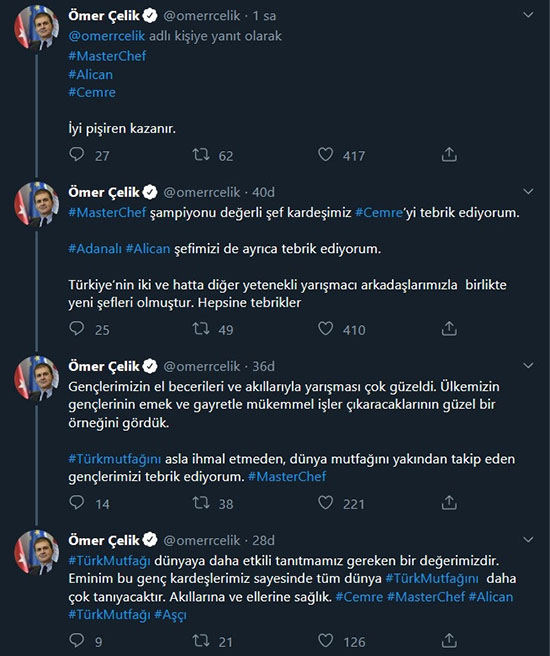Expand options chevron for the 28d tweet
550x656 pixels.
coord(528,540)
